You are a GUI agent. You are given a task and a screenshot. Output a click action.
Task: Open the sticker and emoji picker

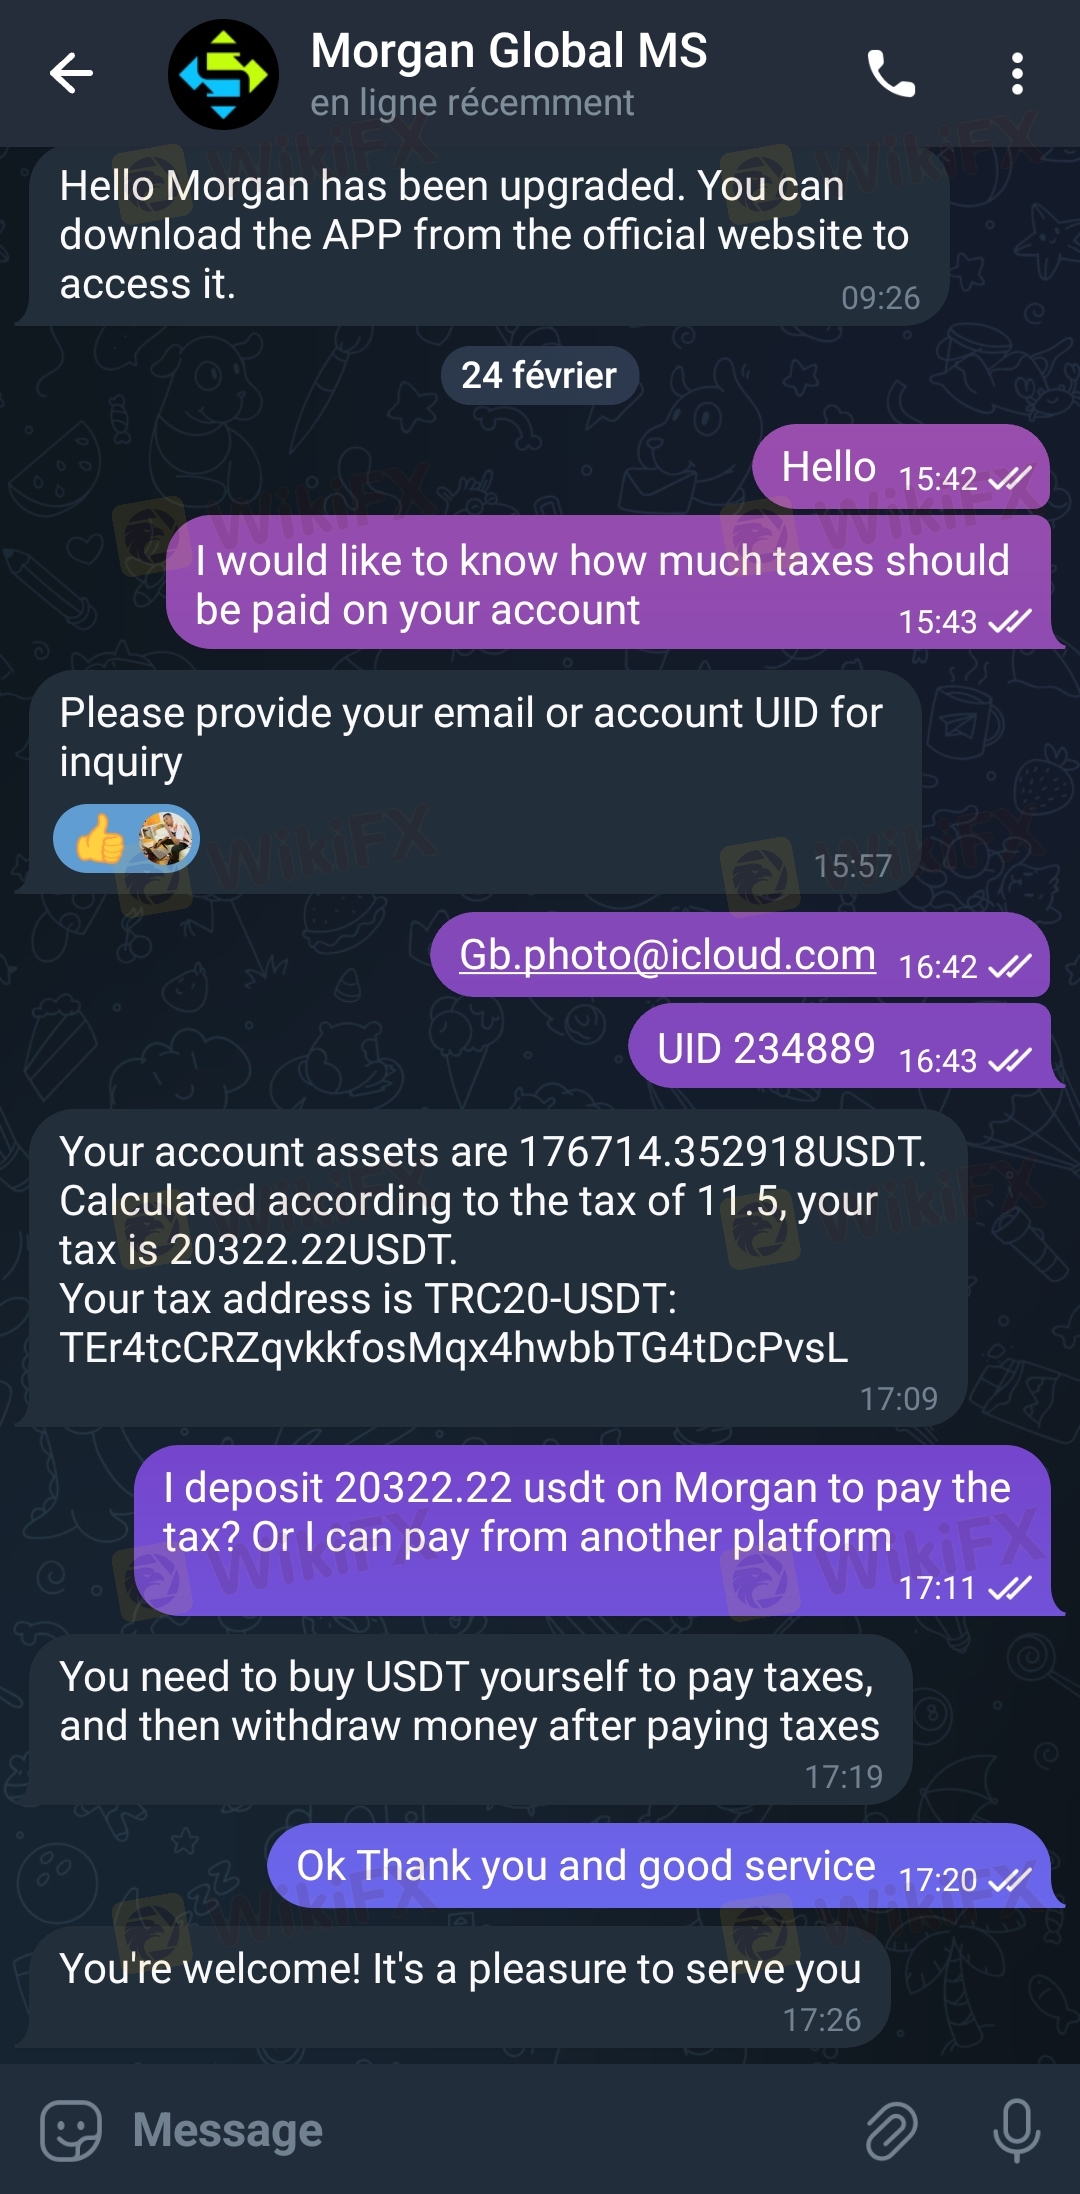[70, 2130]
